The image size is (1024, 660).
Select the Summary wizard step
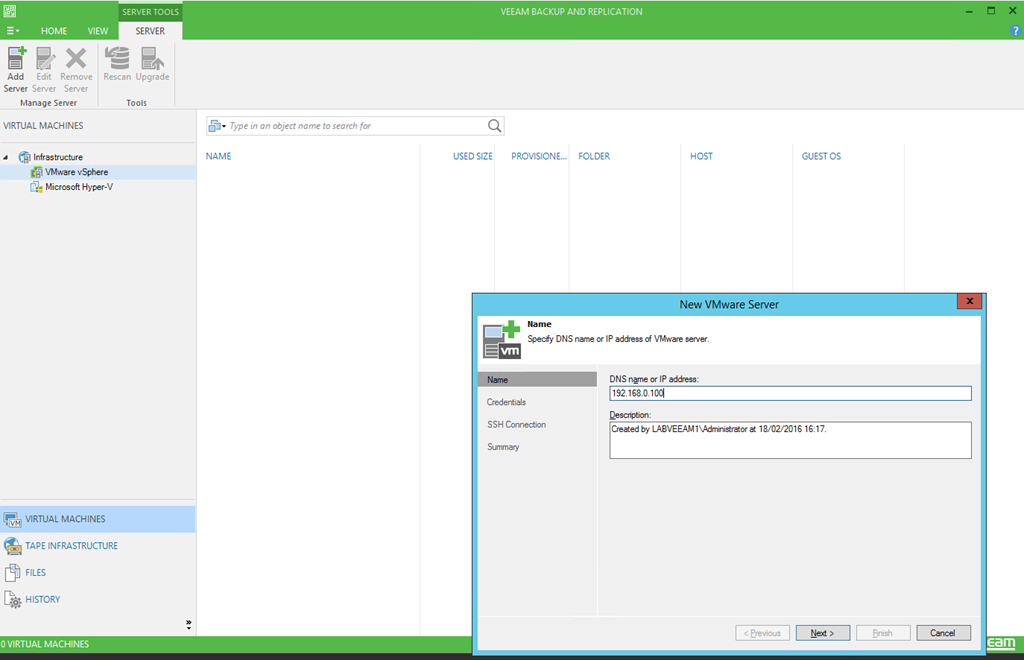(503, 447)
